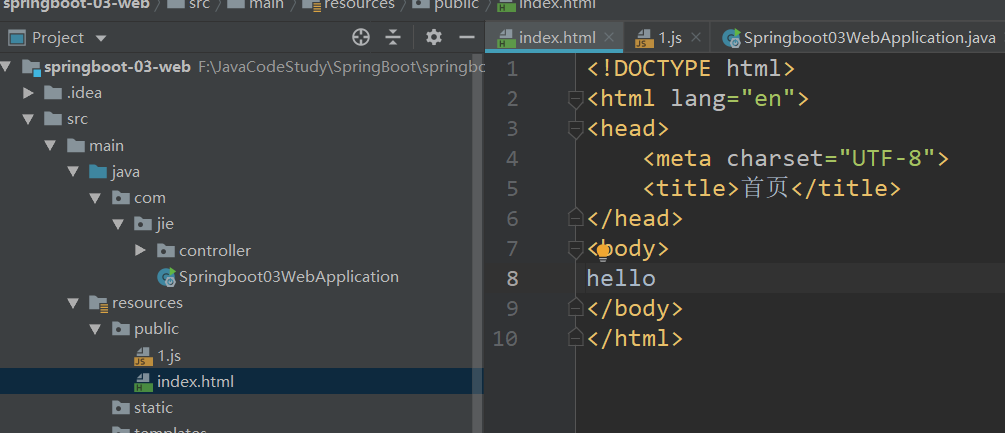The width and height of the screenshot is (1005, 433).
Task: Click the collapse all icon in Project panel
Action: tap(393, 38)
